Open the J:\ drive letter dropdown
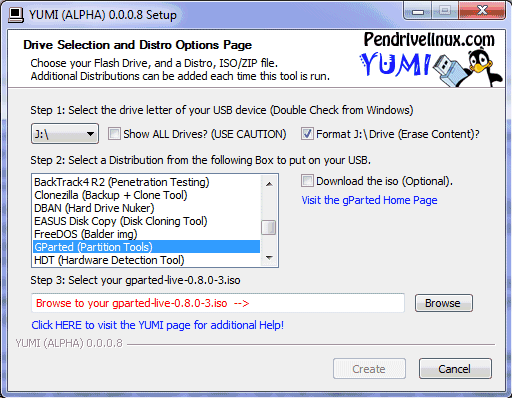512x398 pixels. 65,134
